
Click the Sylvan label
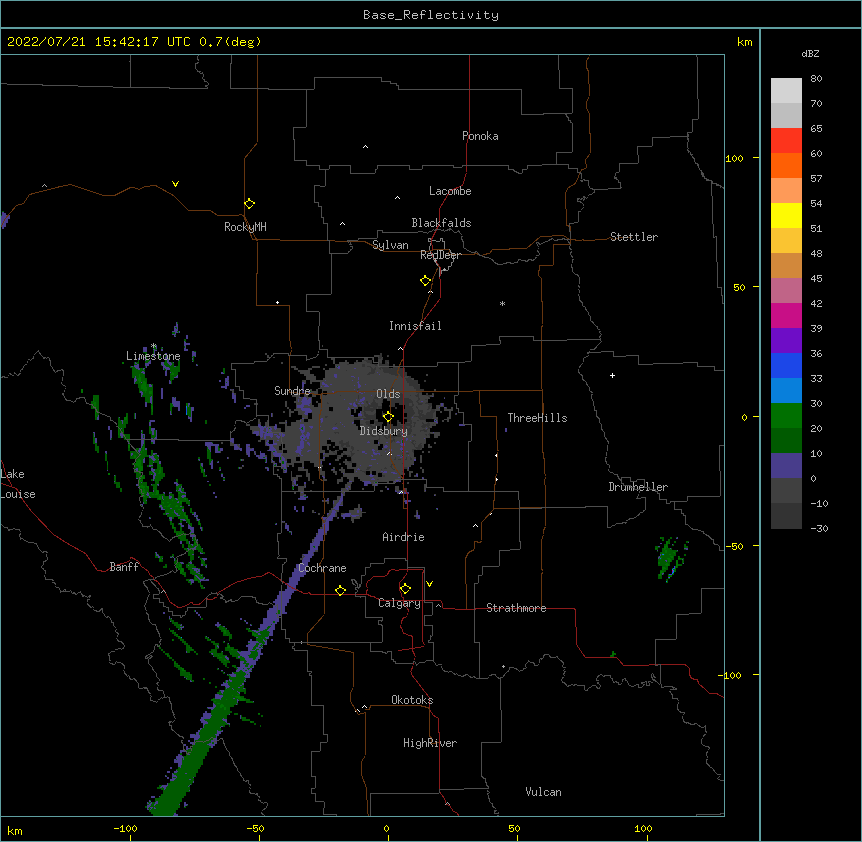[390, 245]
